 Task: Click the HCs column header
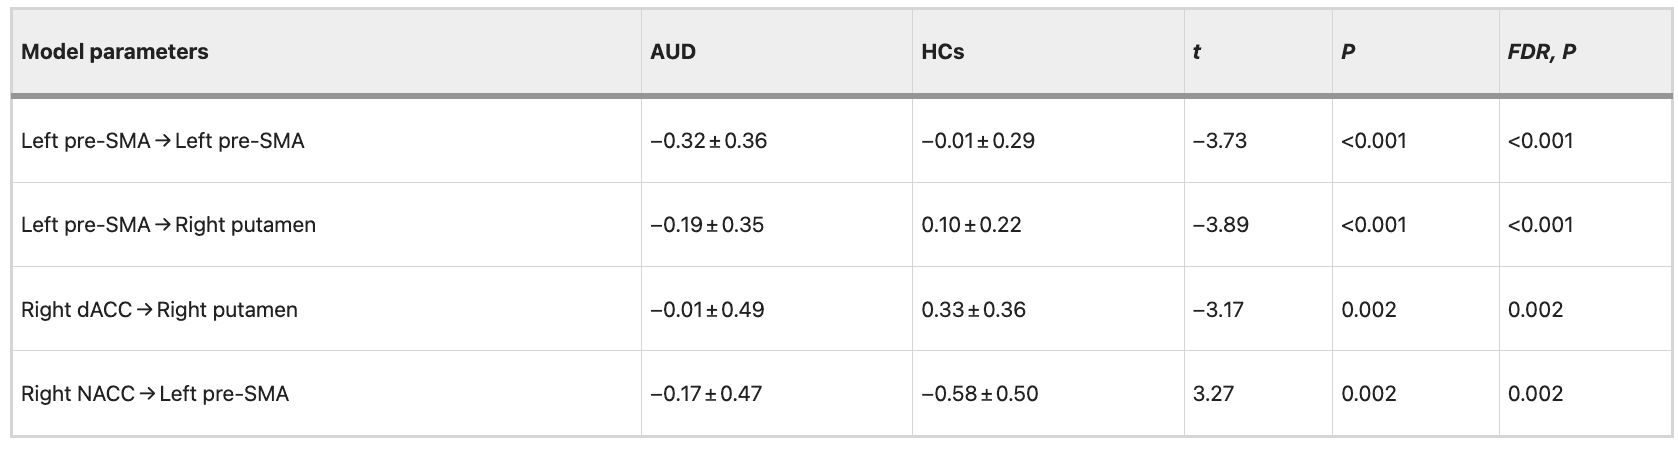[943, 52]
